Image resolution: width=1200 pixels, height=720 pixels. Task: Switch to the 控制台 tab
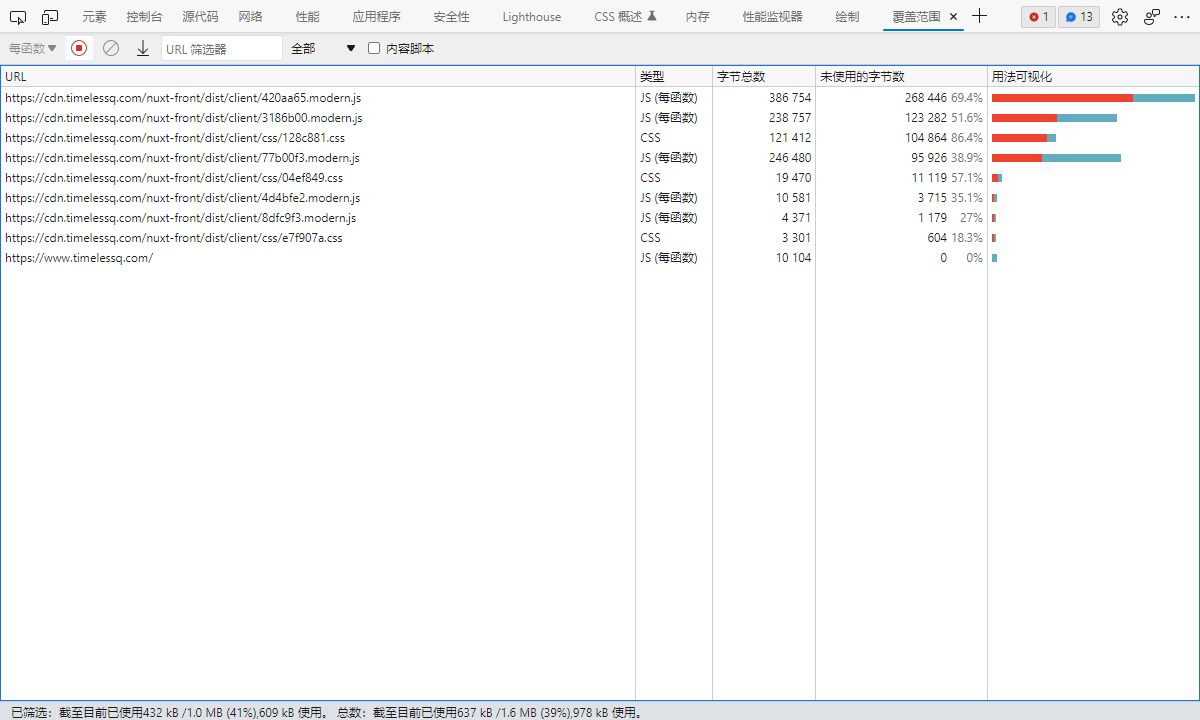(144, 17)
